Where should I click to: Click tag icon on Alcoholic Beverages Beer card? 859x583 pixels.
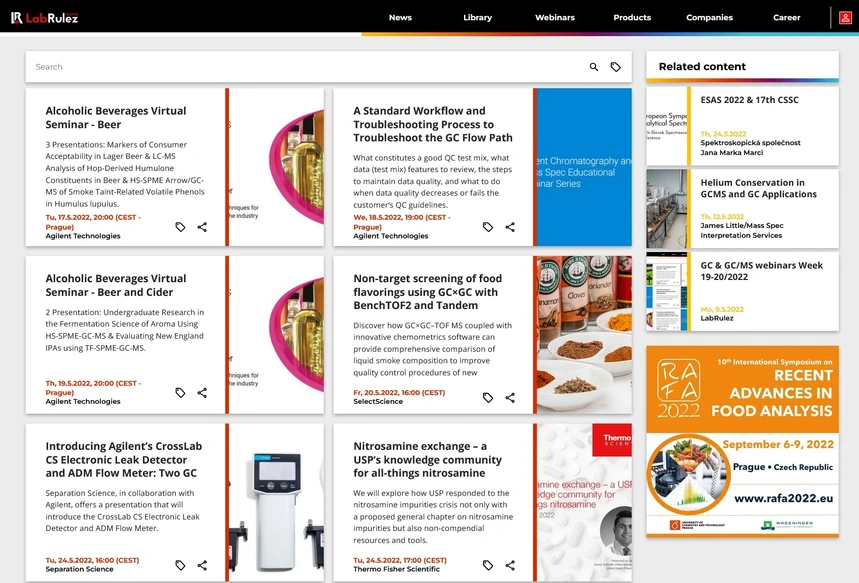coord(180,227)
